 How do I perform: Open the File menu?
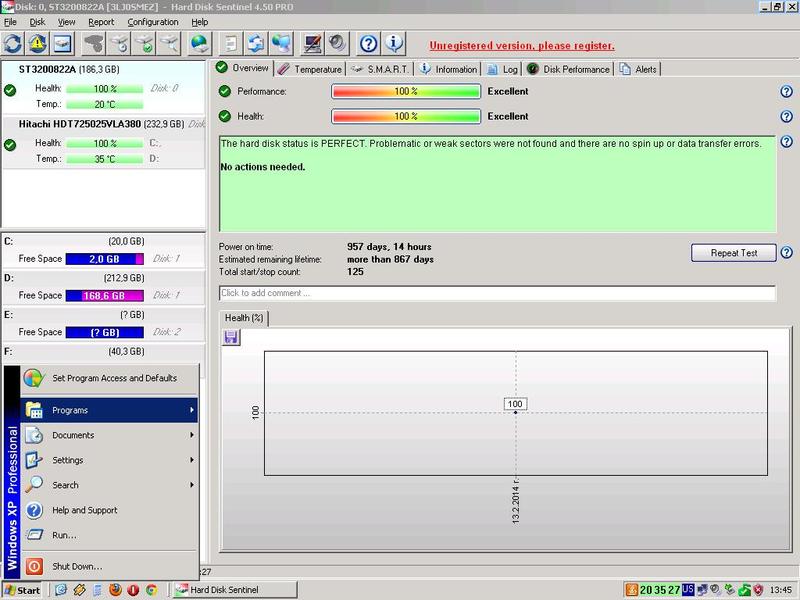pos(10,22)
